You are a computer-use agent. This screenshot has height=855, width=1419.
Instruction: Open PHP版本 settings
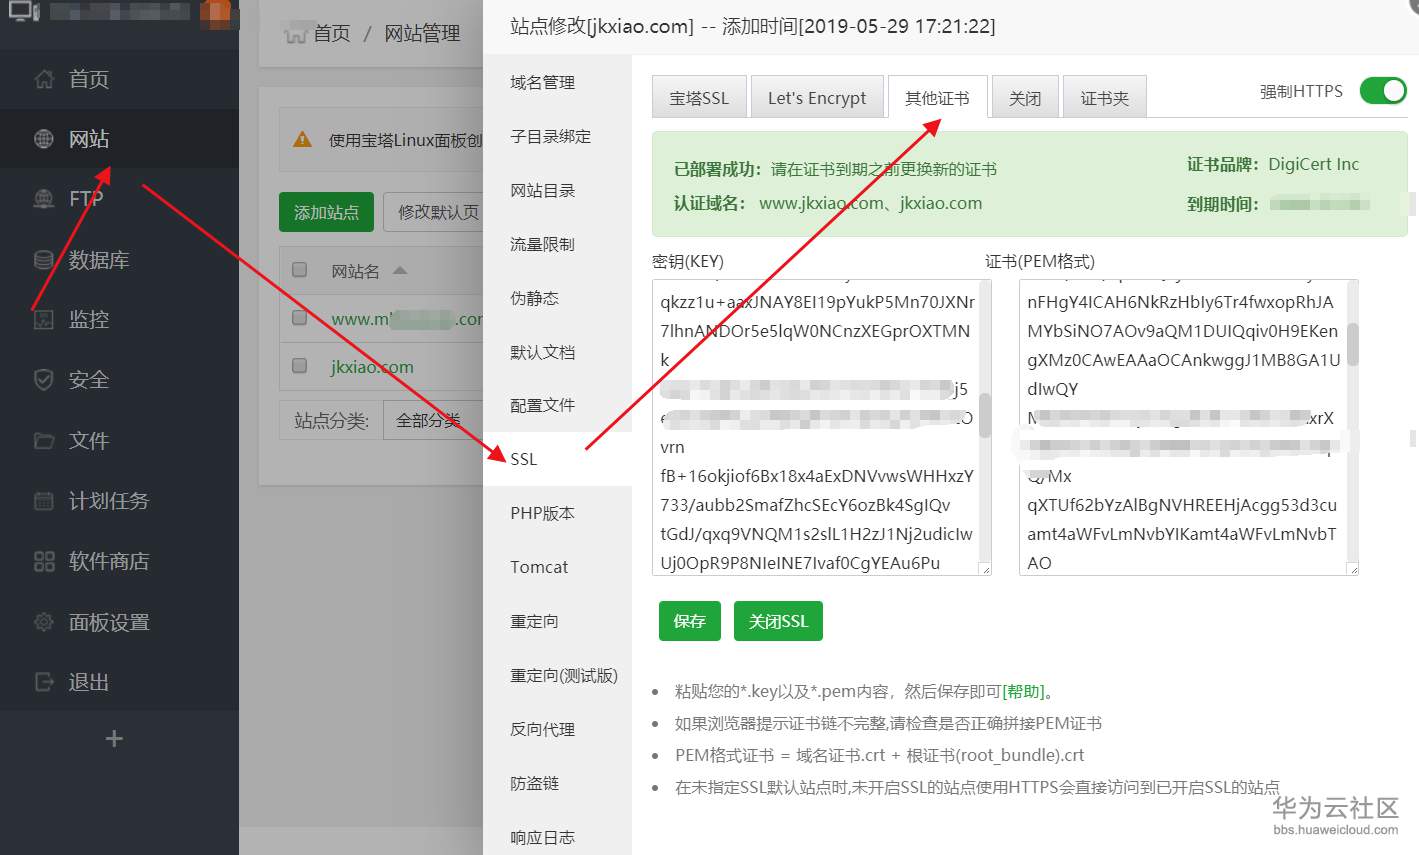tap(543, 514)
